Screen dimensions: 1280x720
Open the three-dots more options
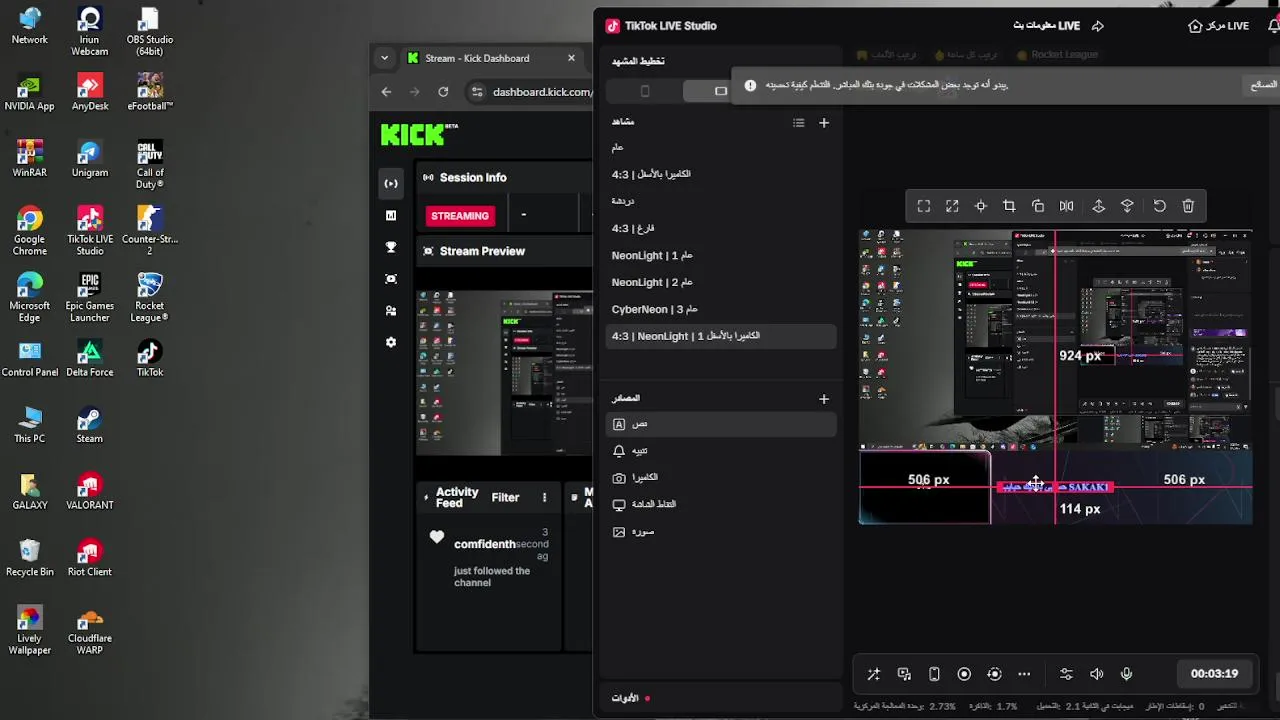[x=1024, y=674]
